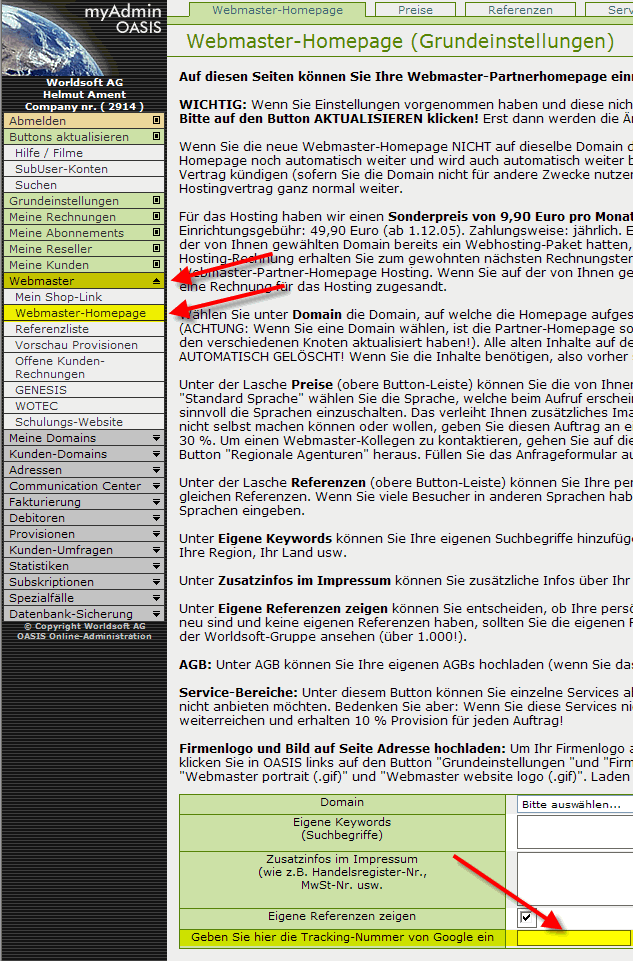
Task: Click the Eigene Keywords text area
Action: (x=574, y=831)
